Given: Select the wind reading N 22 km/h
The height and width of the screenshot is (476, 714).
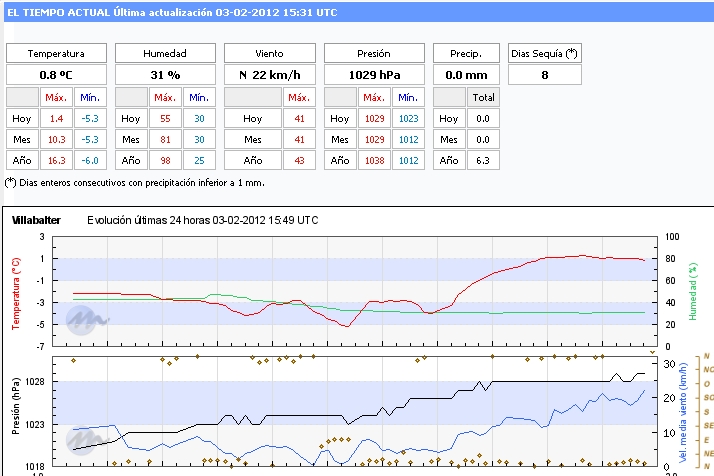Looking at the screenshot, I should [269, 75].
